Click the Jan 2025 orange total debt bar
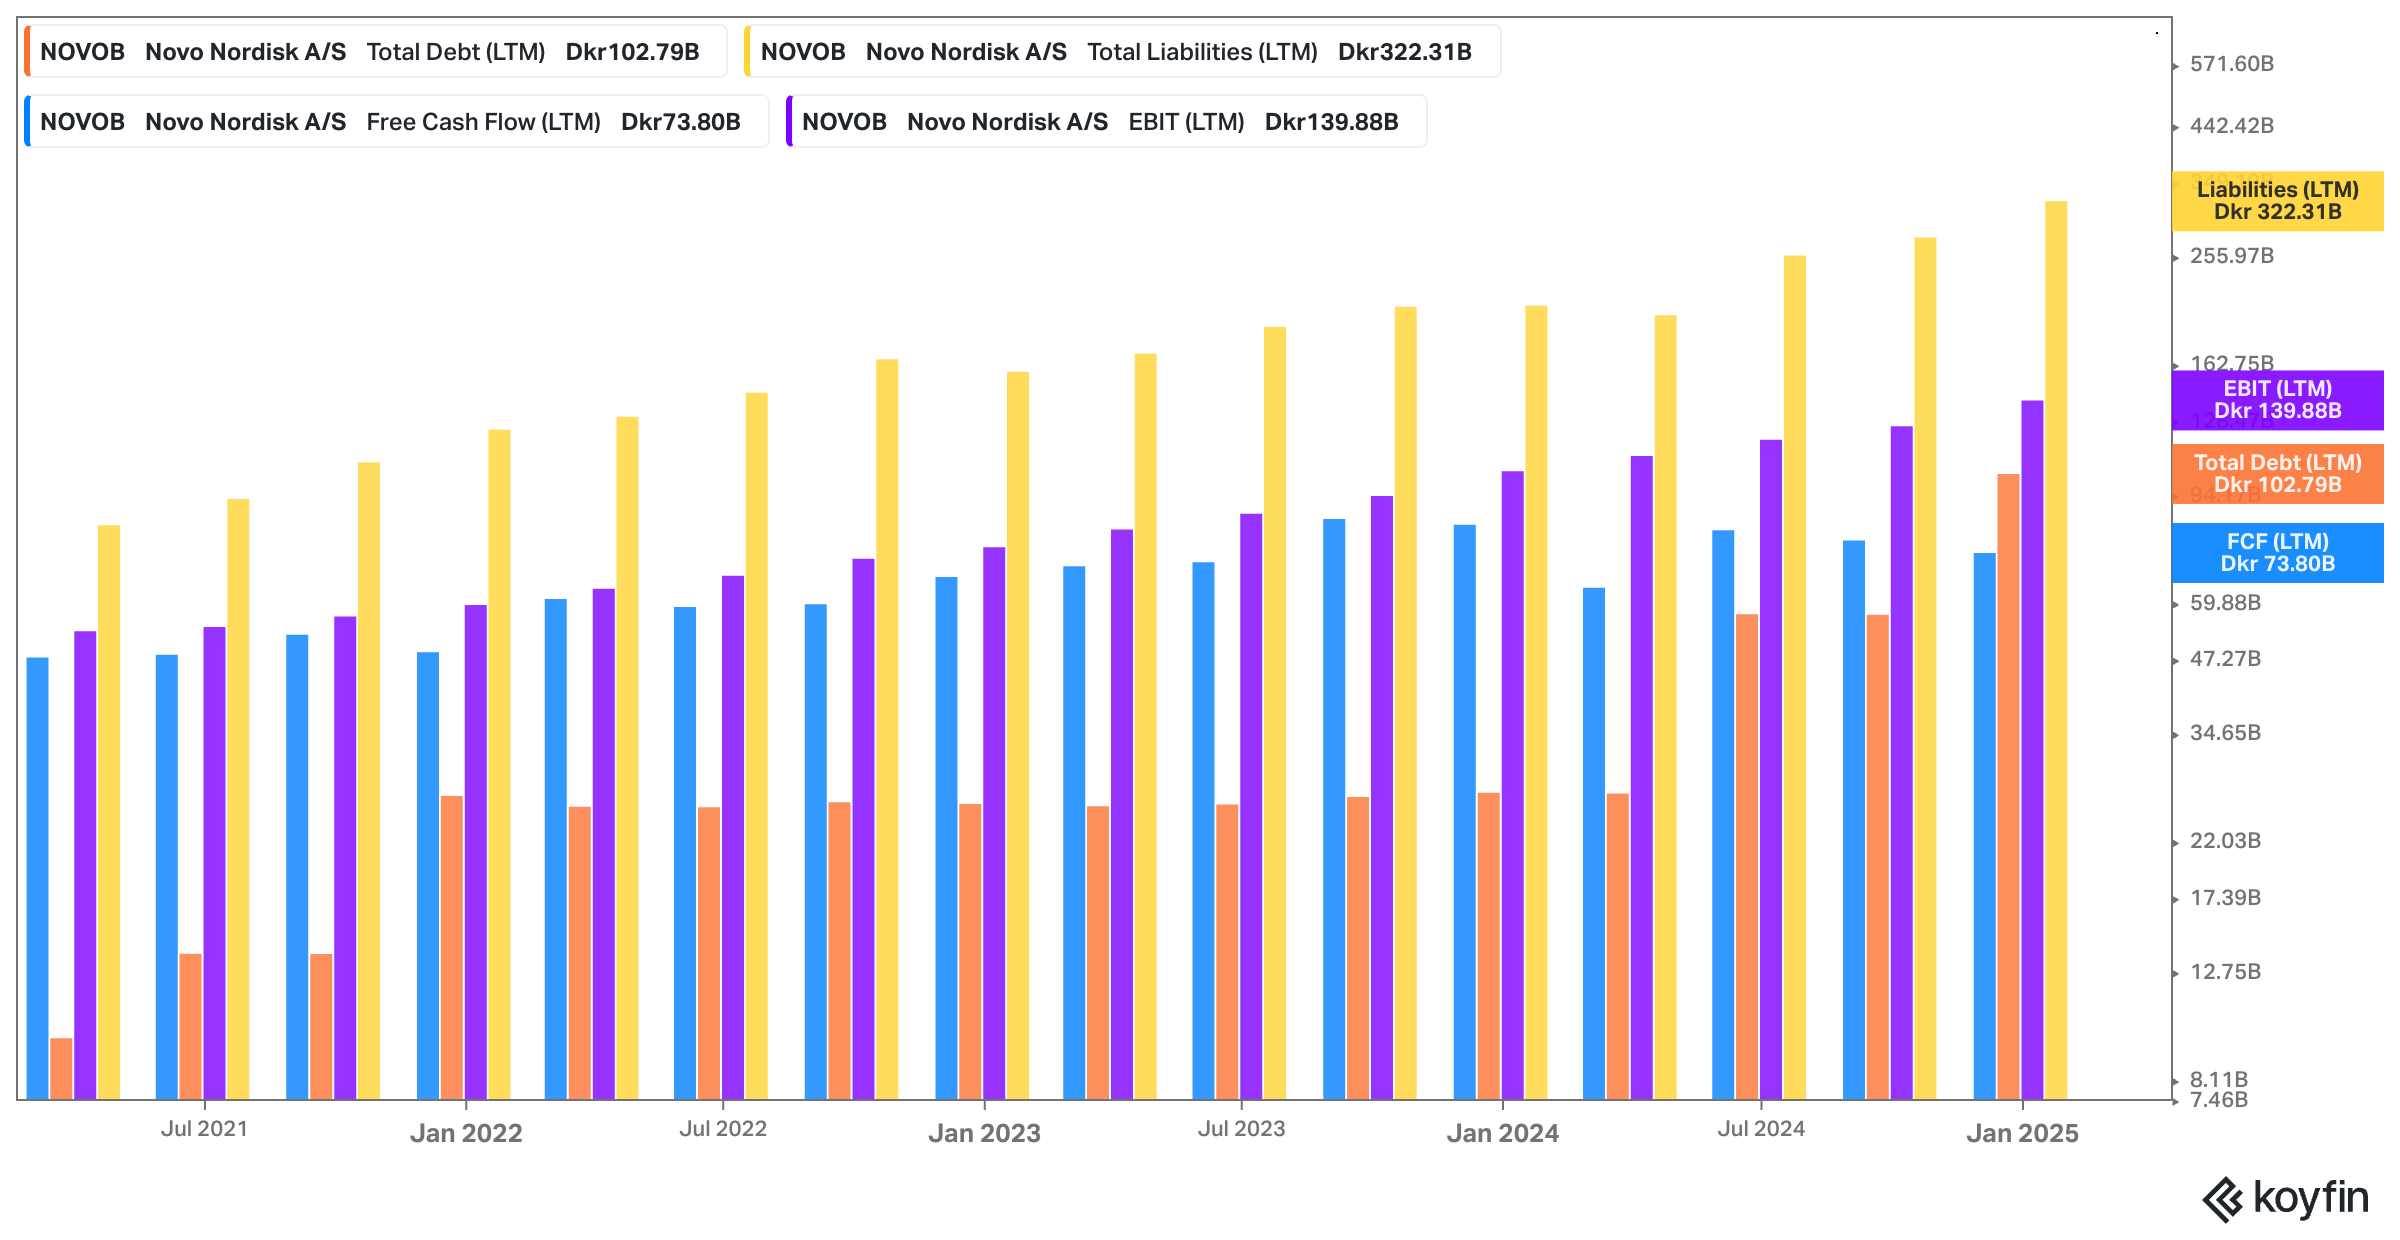 [x=2008, y=786]
